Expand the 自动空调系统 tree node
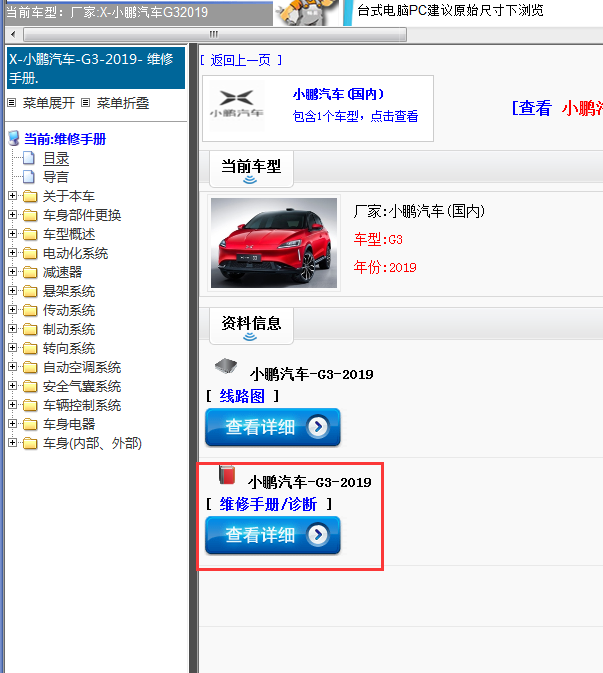The image size is (603, 673). (12, 367)
